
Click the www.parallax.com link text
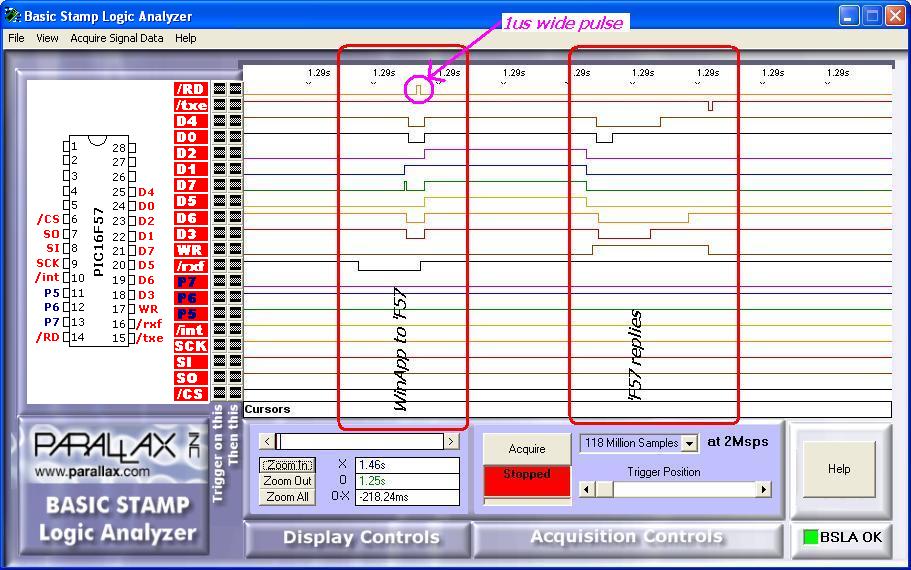[92, 471]
